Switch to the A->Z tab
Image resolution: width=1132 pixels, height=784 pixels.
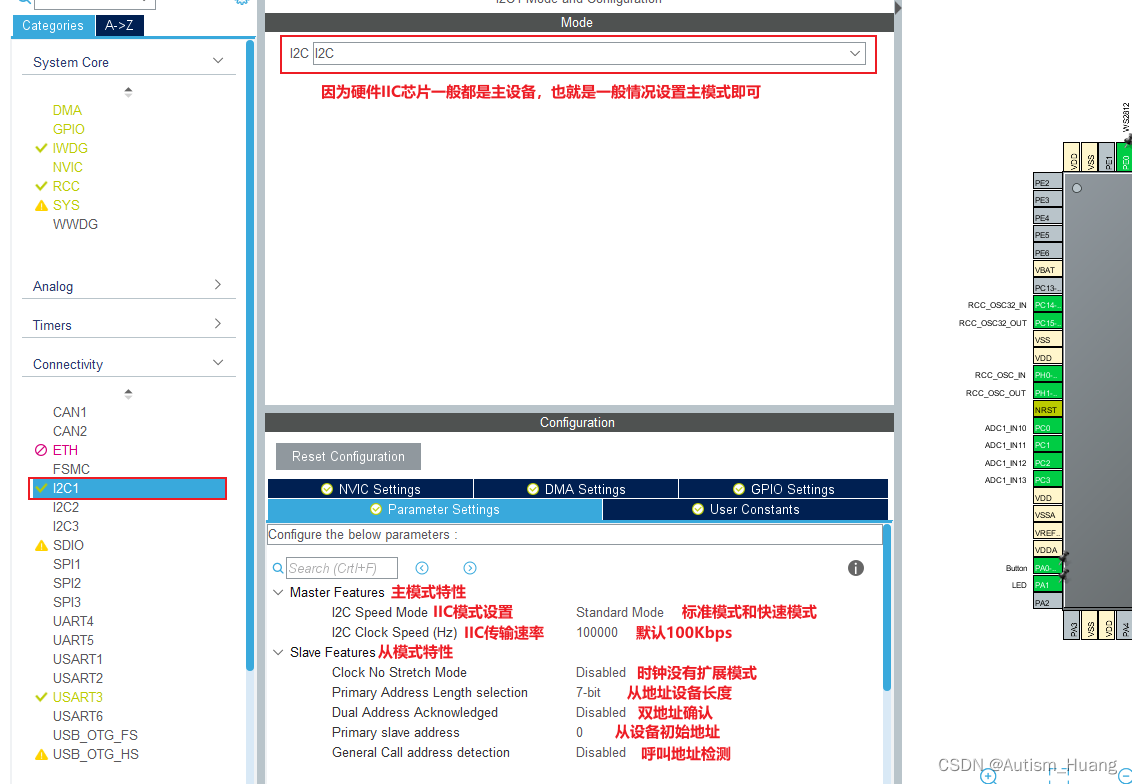click(x=119, y=25)
